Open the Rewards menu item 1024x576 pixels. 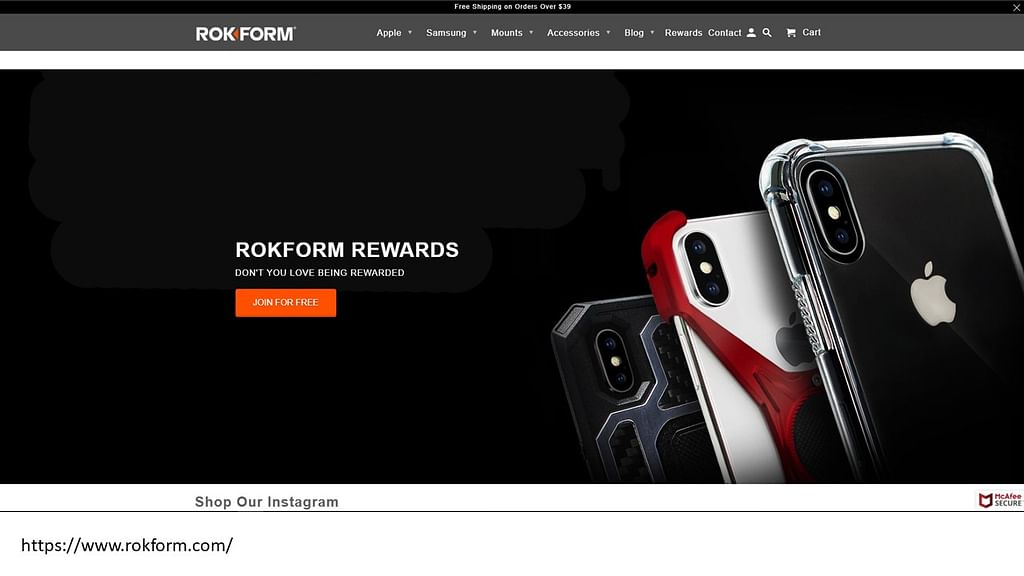(x=683, y=33)
